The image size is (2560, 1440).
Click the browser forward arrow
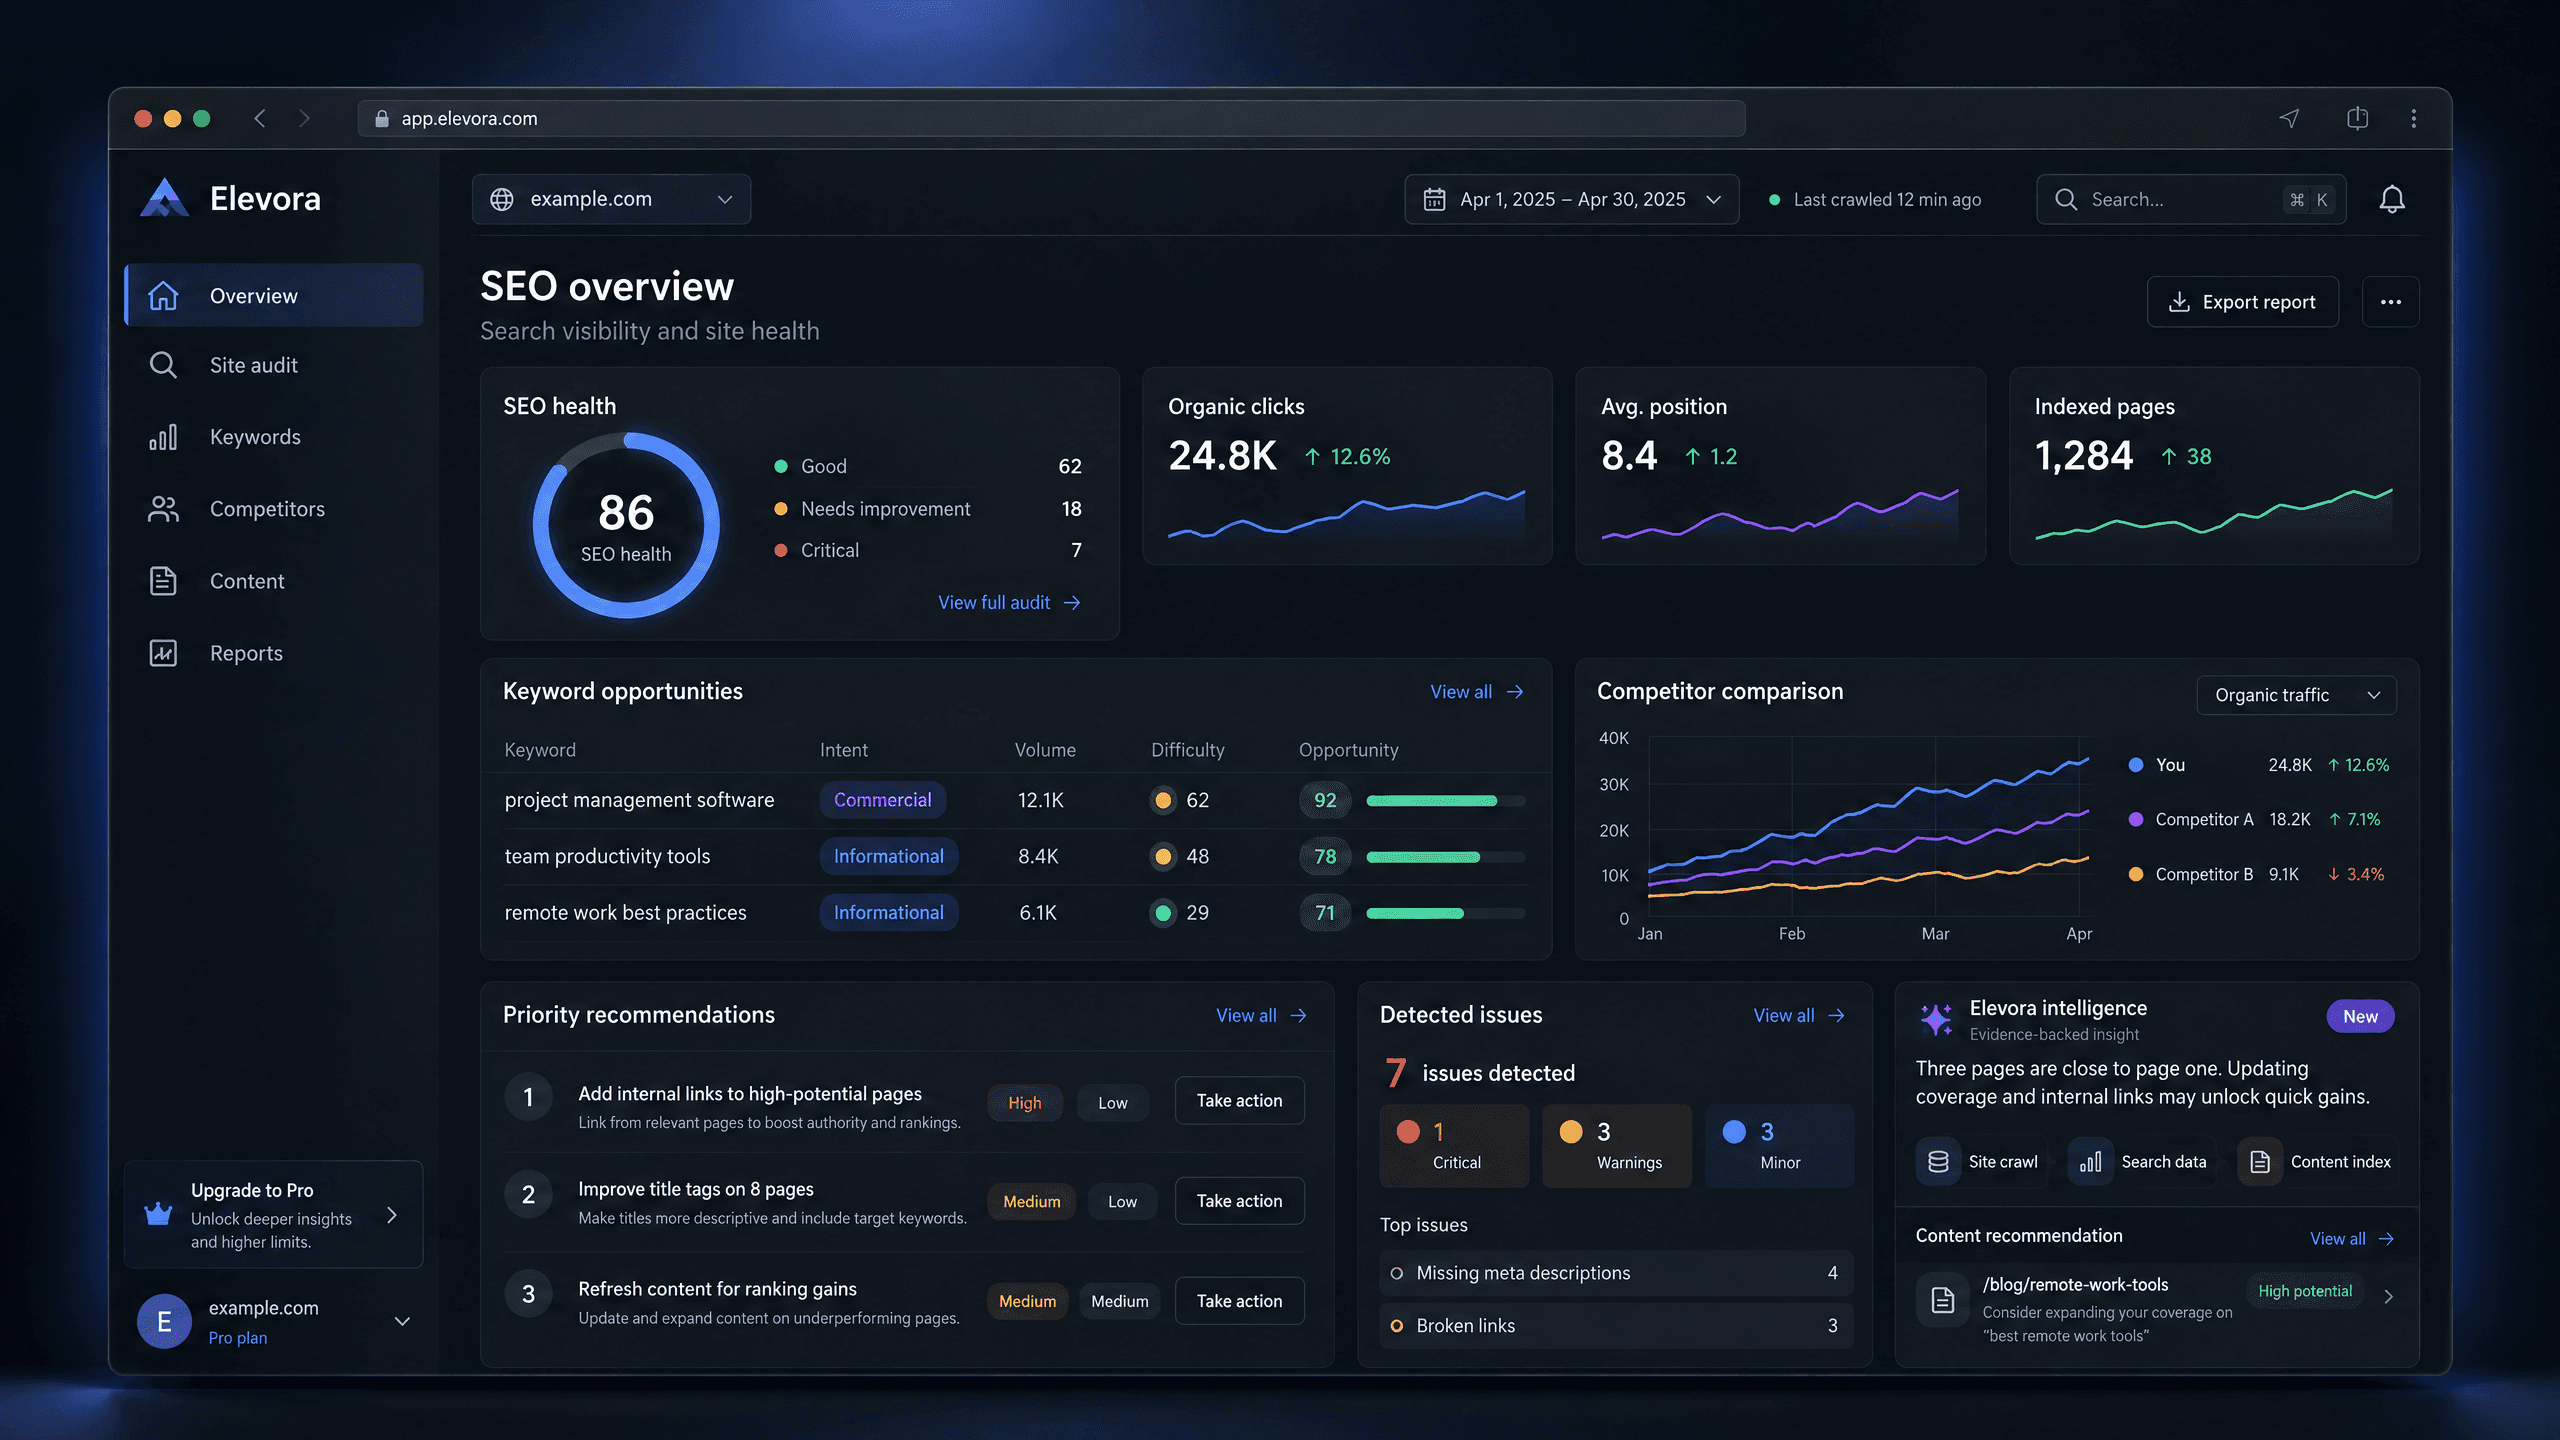point(304,118)
